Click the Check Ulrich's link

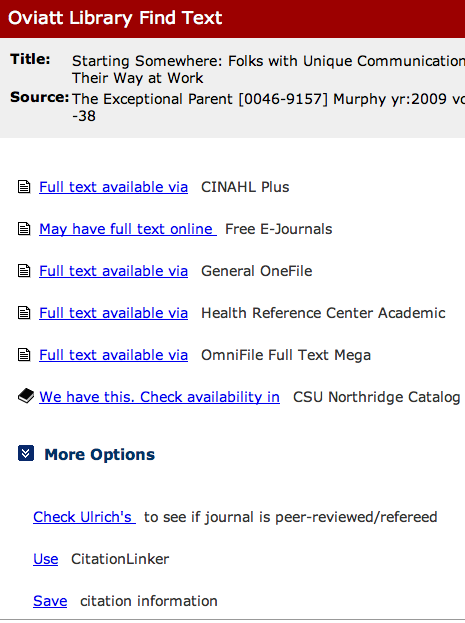[x=84, y=517]
